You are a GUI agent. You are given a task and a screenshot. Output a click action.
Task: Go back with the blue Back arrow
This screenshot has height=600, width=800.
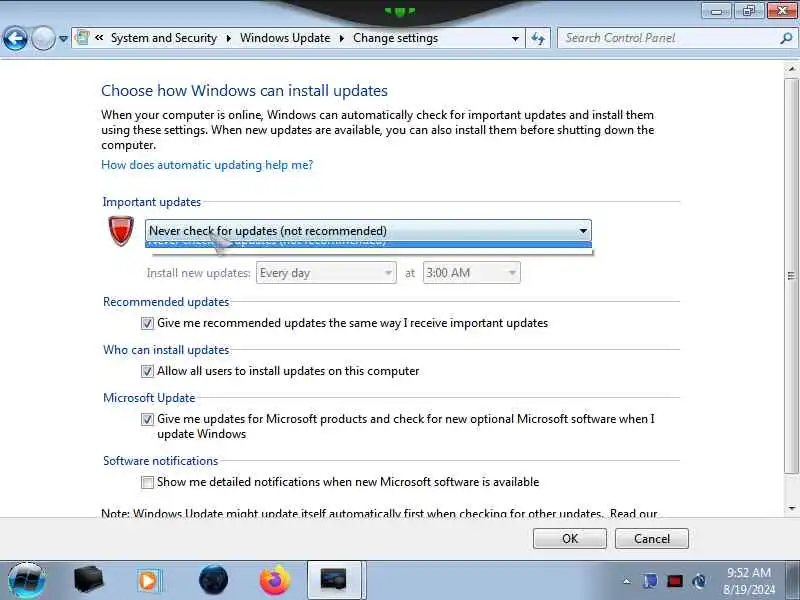point(15,38)
